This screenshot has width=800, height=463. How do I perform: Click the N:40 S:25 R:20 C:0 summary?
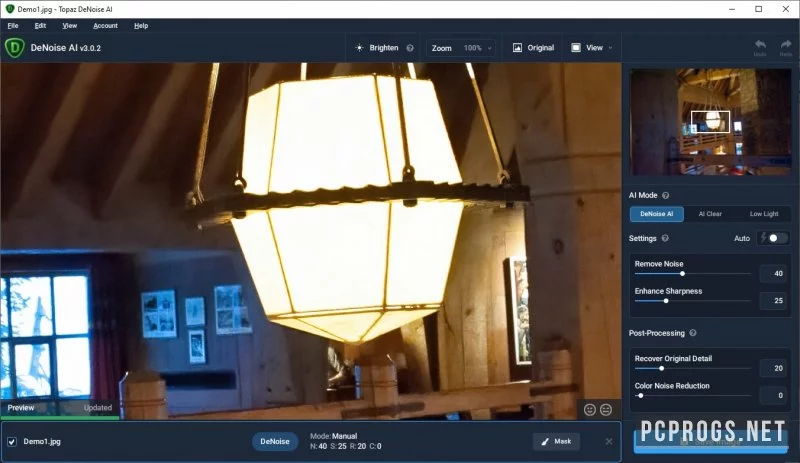tap(345, 446)
